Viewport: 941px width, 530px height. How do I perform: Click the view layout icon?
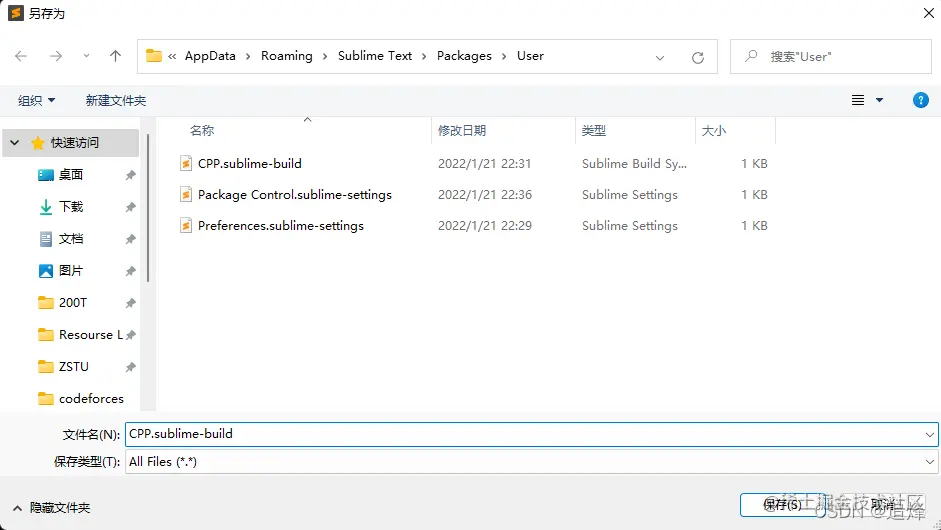click(858, 100)
